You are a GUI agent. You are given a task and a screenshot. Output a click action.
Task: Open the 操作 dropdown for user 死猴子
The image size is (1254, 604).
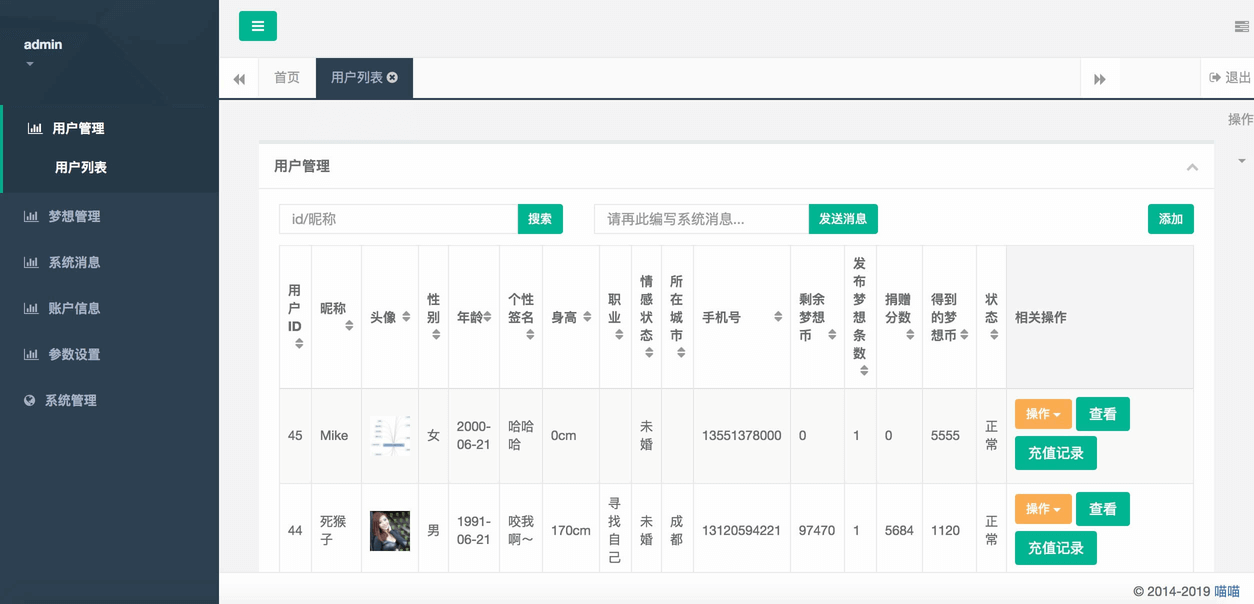(1043, 509)
